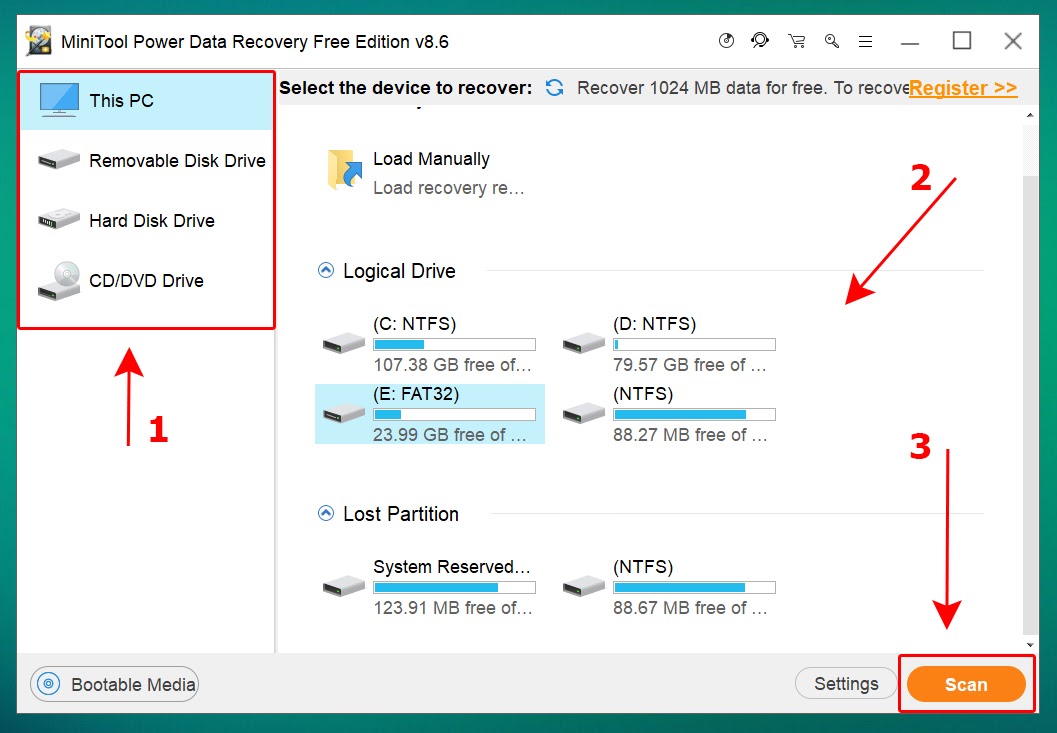Click the bootable disc icon in title bar
1057x733 pixels.
pyautogui.click(x=727, y=41)
